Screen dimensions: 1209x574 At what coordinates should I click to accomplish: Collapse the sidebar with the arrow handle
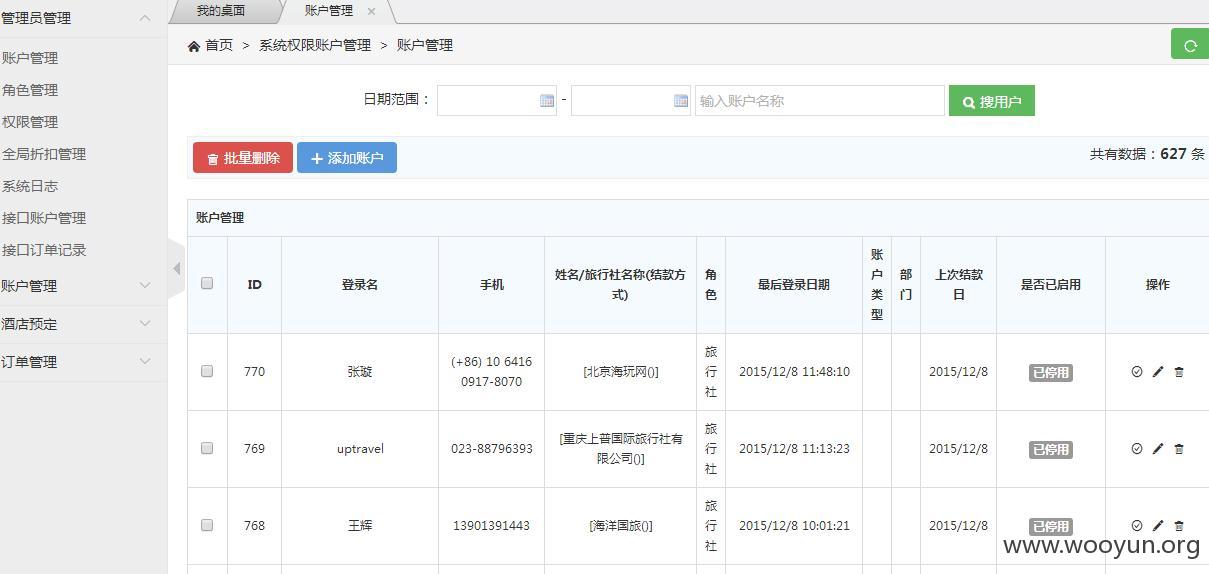pos(176,268)
